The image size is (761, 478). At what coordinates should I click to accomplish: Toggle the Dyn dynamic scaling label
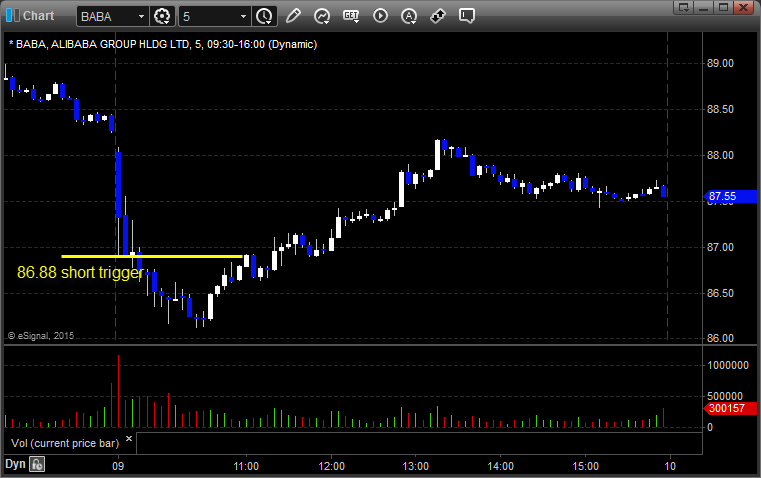[15, 464]
